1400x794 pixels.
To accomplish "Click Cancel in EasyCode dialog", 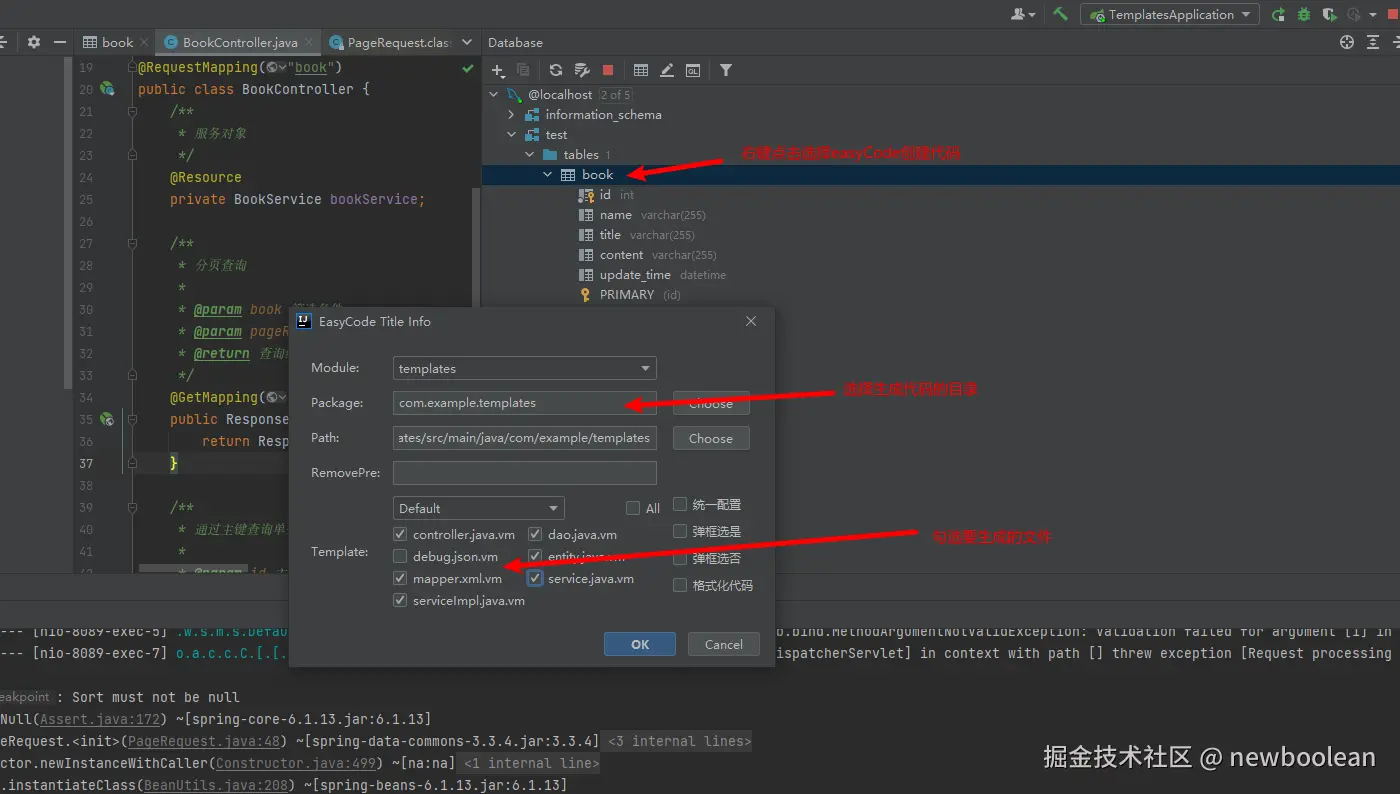I will click(x=723, y=644).
